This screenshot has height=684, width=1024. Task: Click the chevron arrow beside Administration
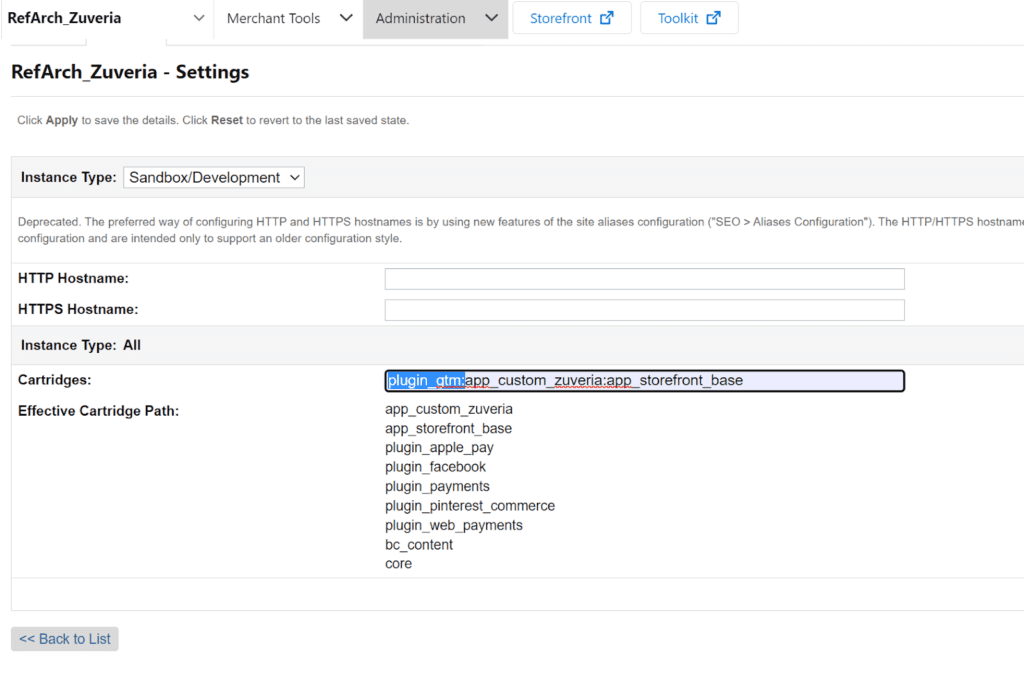point(490,18)
